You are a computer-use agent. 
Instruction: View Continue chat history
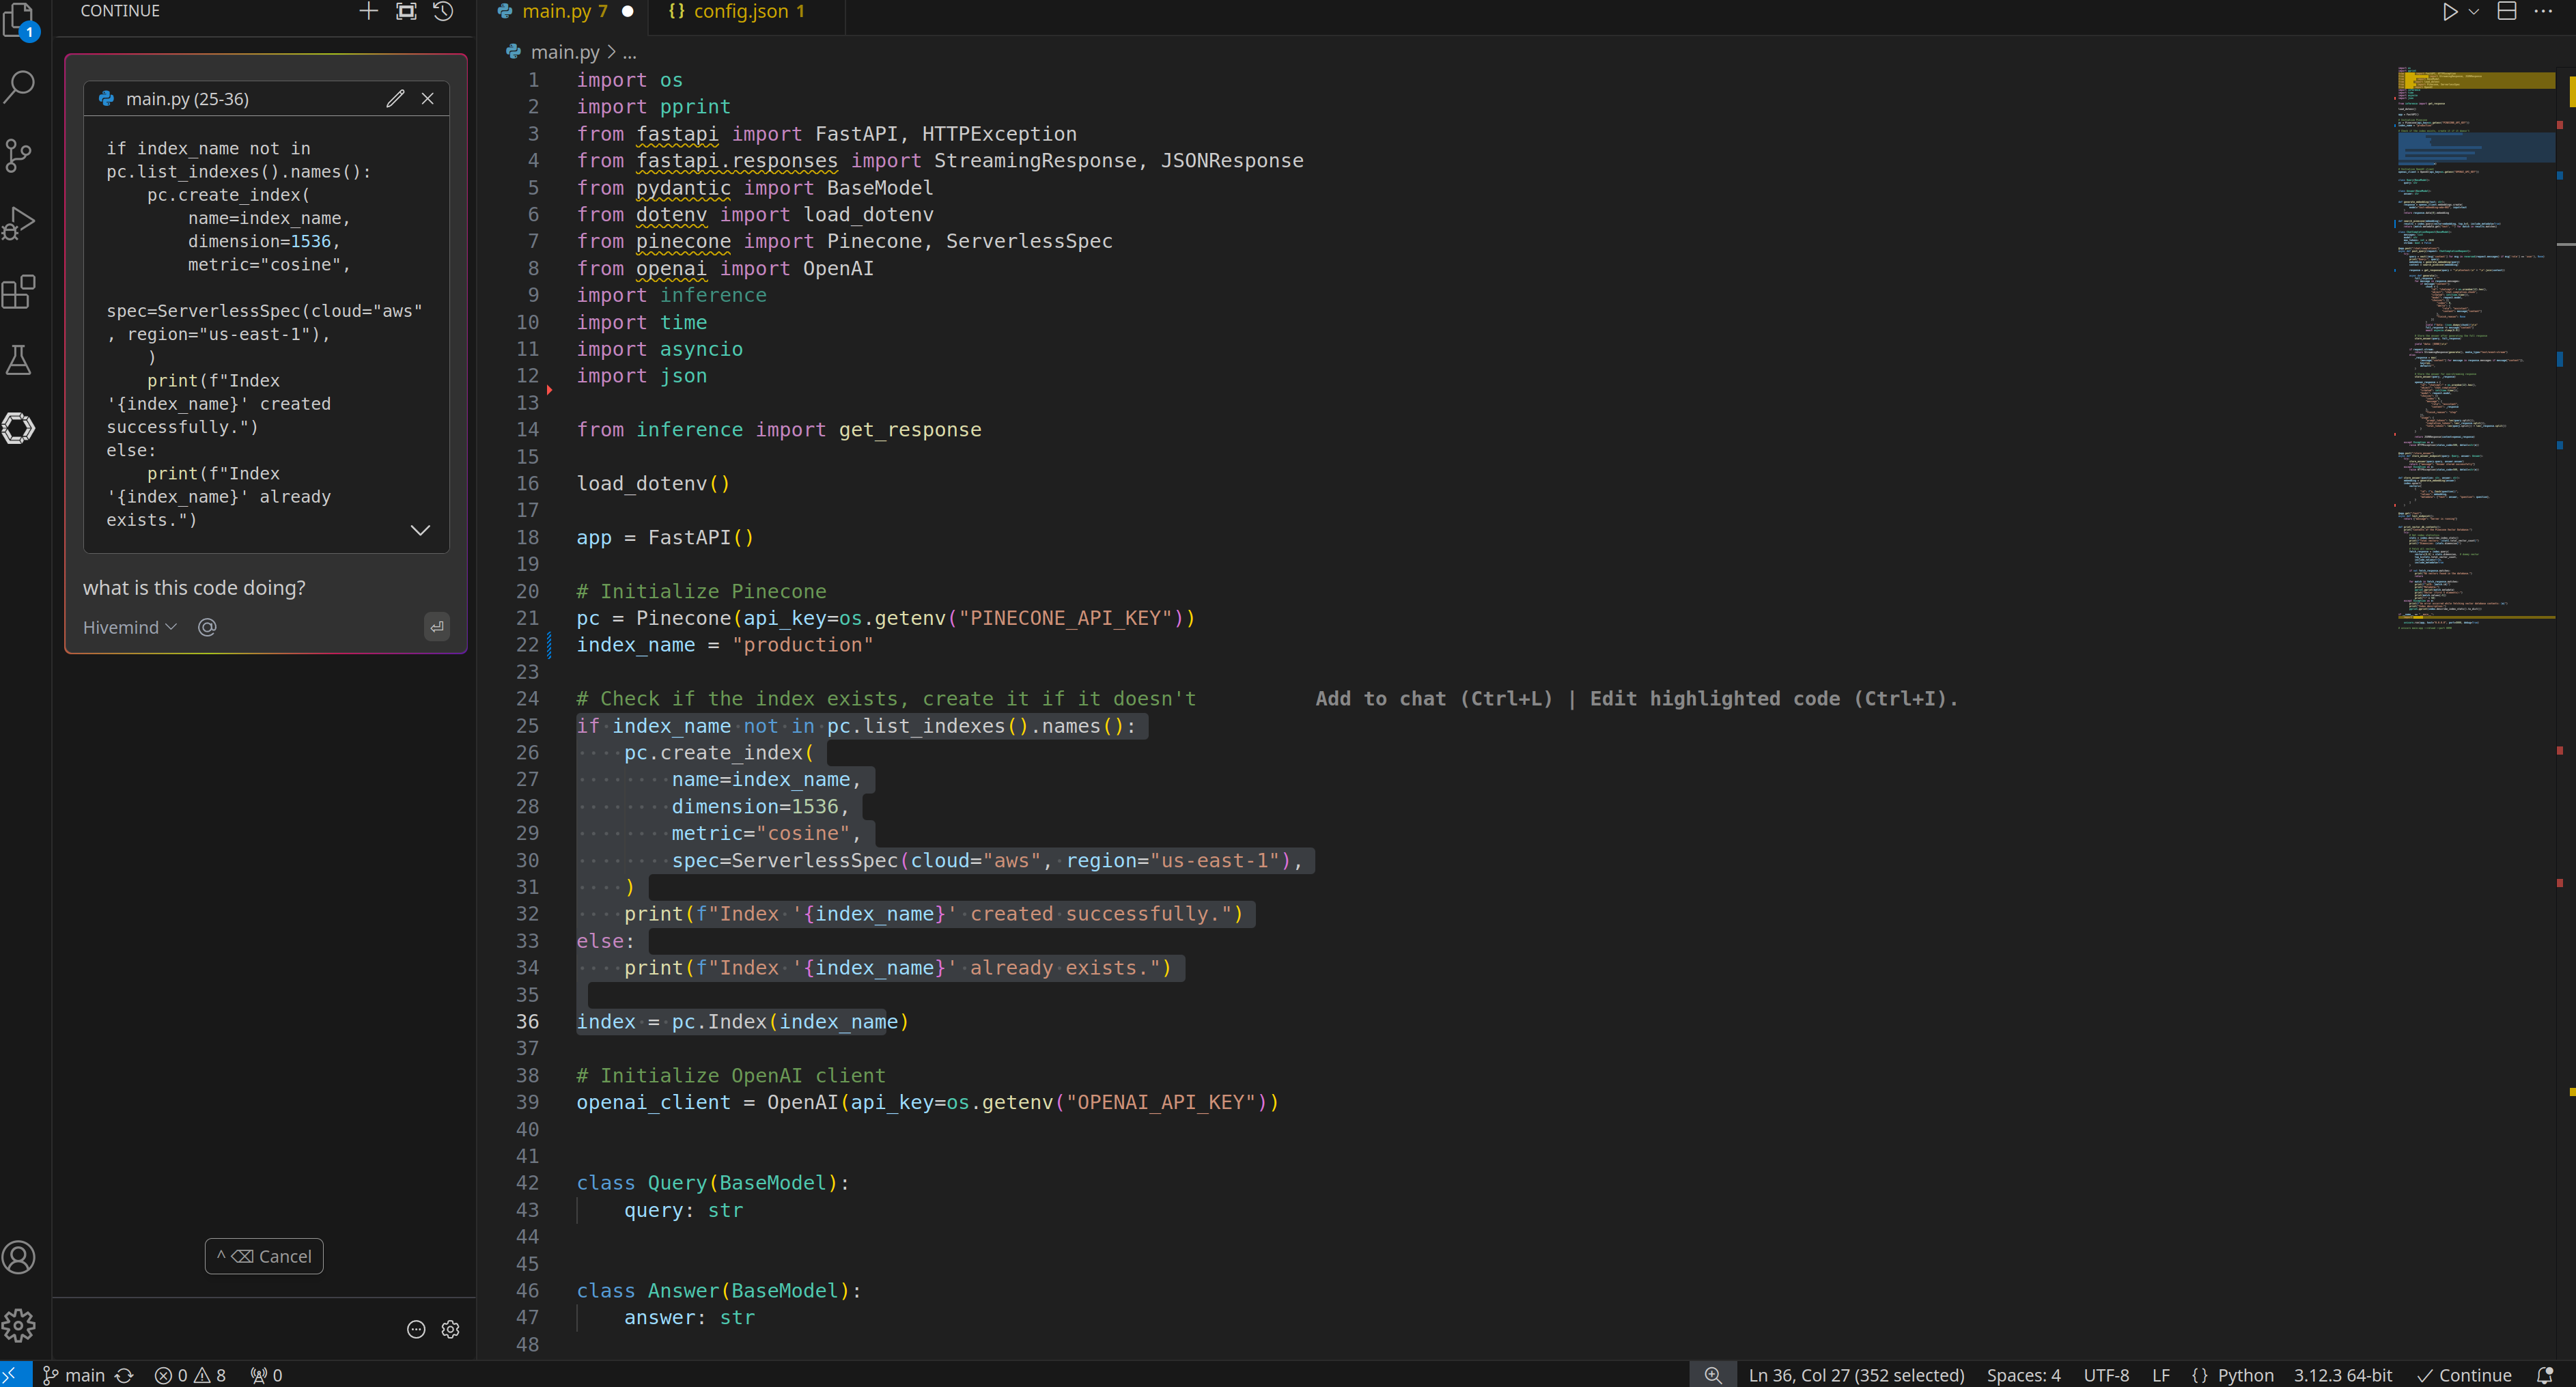coord(443,12)
